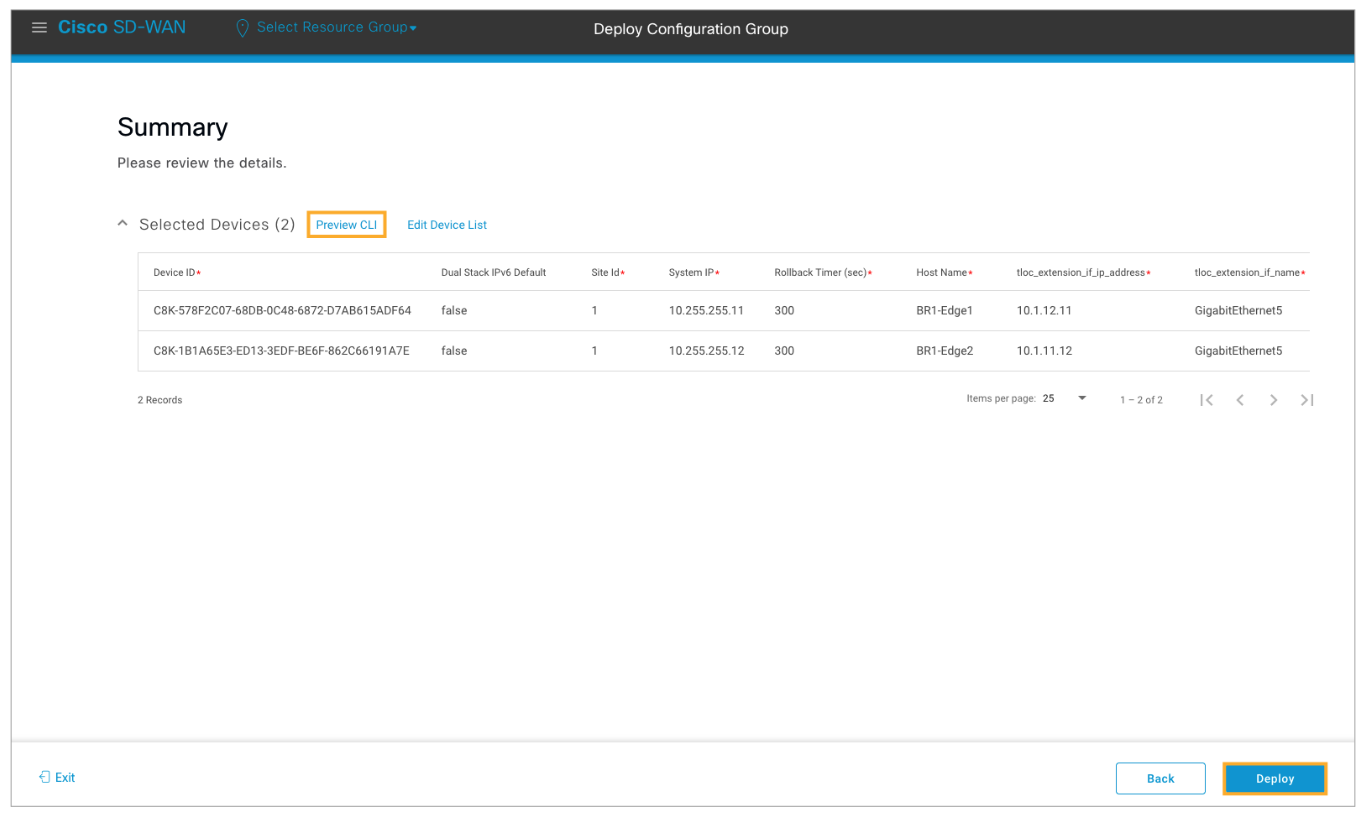Go to next page of records
1366x819 pixels.
tap(1273, 400)
